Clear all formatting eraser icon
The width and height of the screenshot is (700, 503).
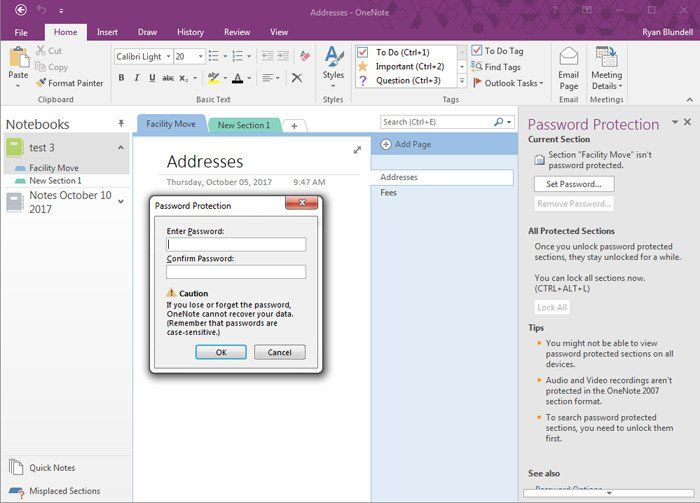click(305, 56)
